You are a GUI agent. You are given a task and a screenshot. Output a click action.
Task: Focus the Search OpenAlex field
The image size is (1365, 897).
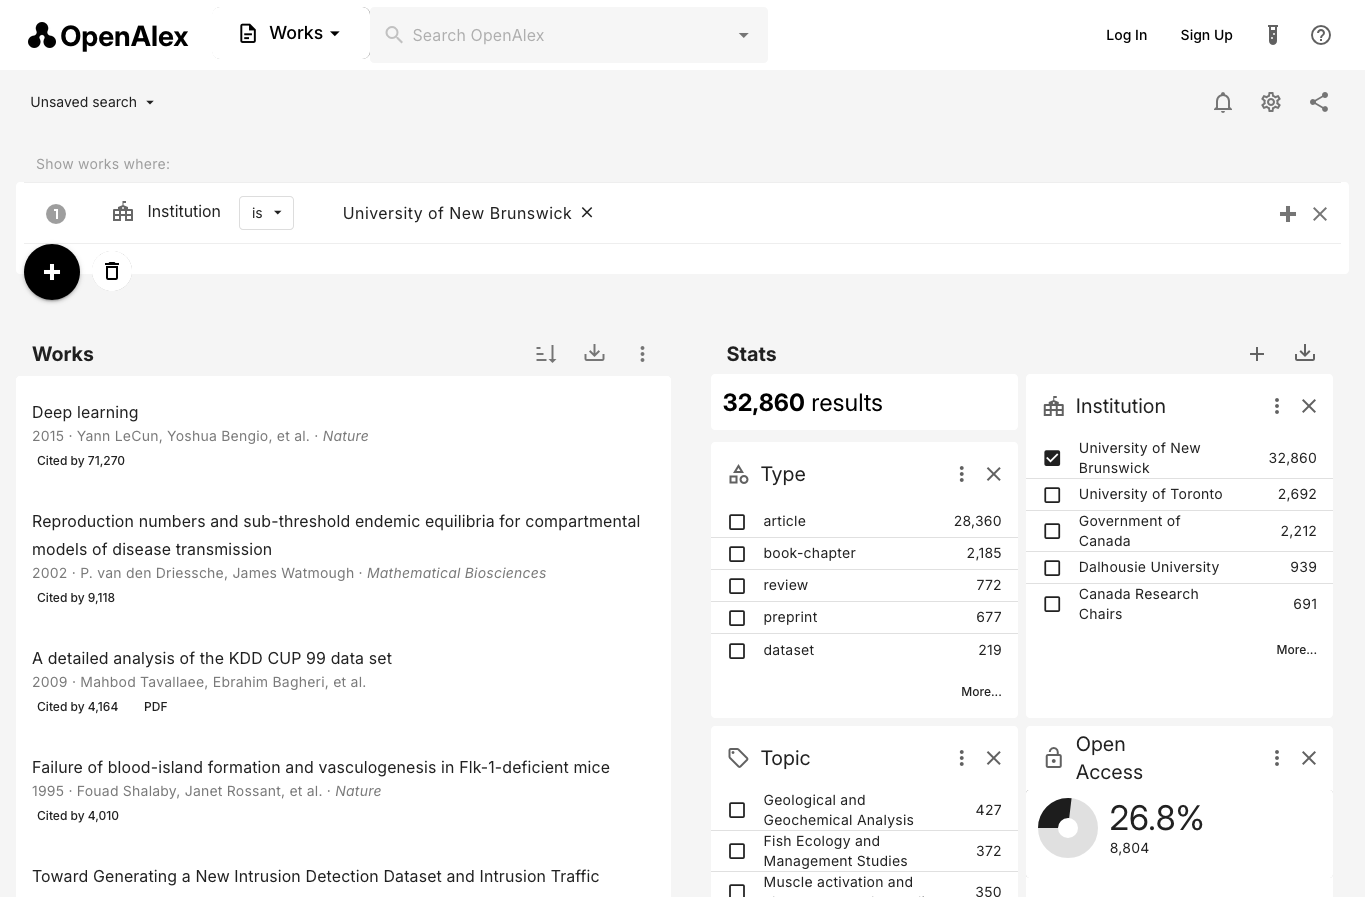pyautogui.click(x=568, y=35)
